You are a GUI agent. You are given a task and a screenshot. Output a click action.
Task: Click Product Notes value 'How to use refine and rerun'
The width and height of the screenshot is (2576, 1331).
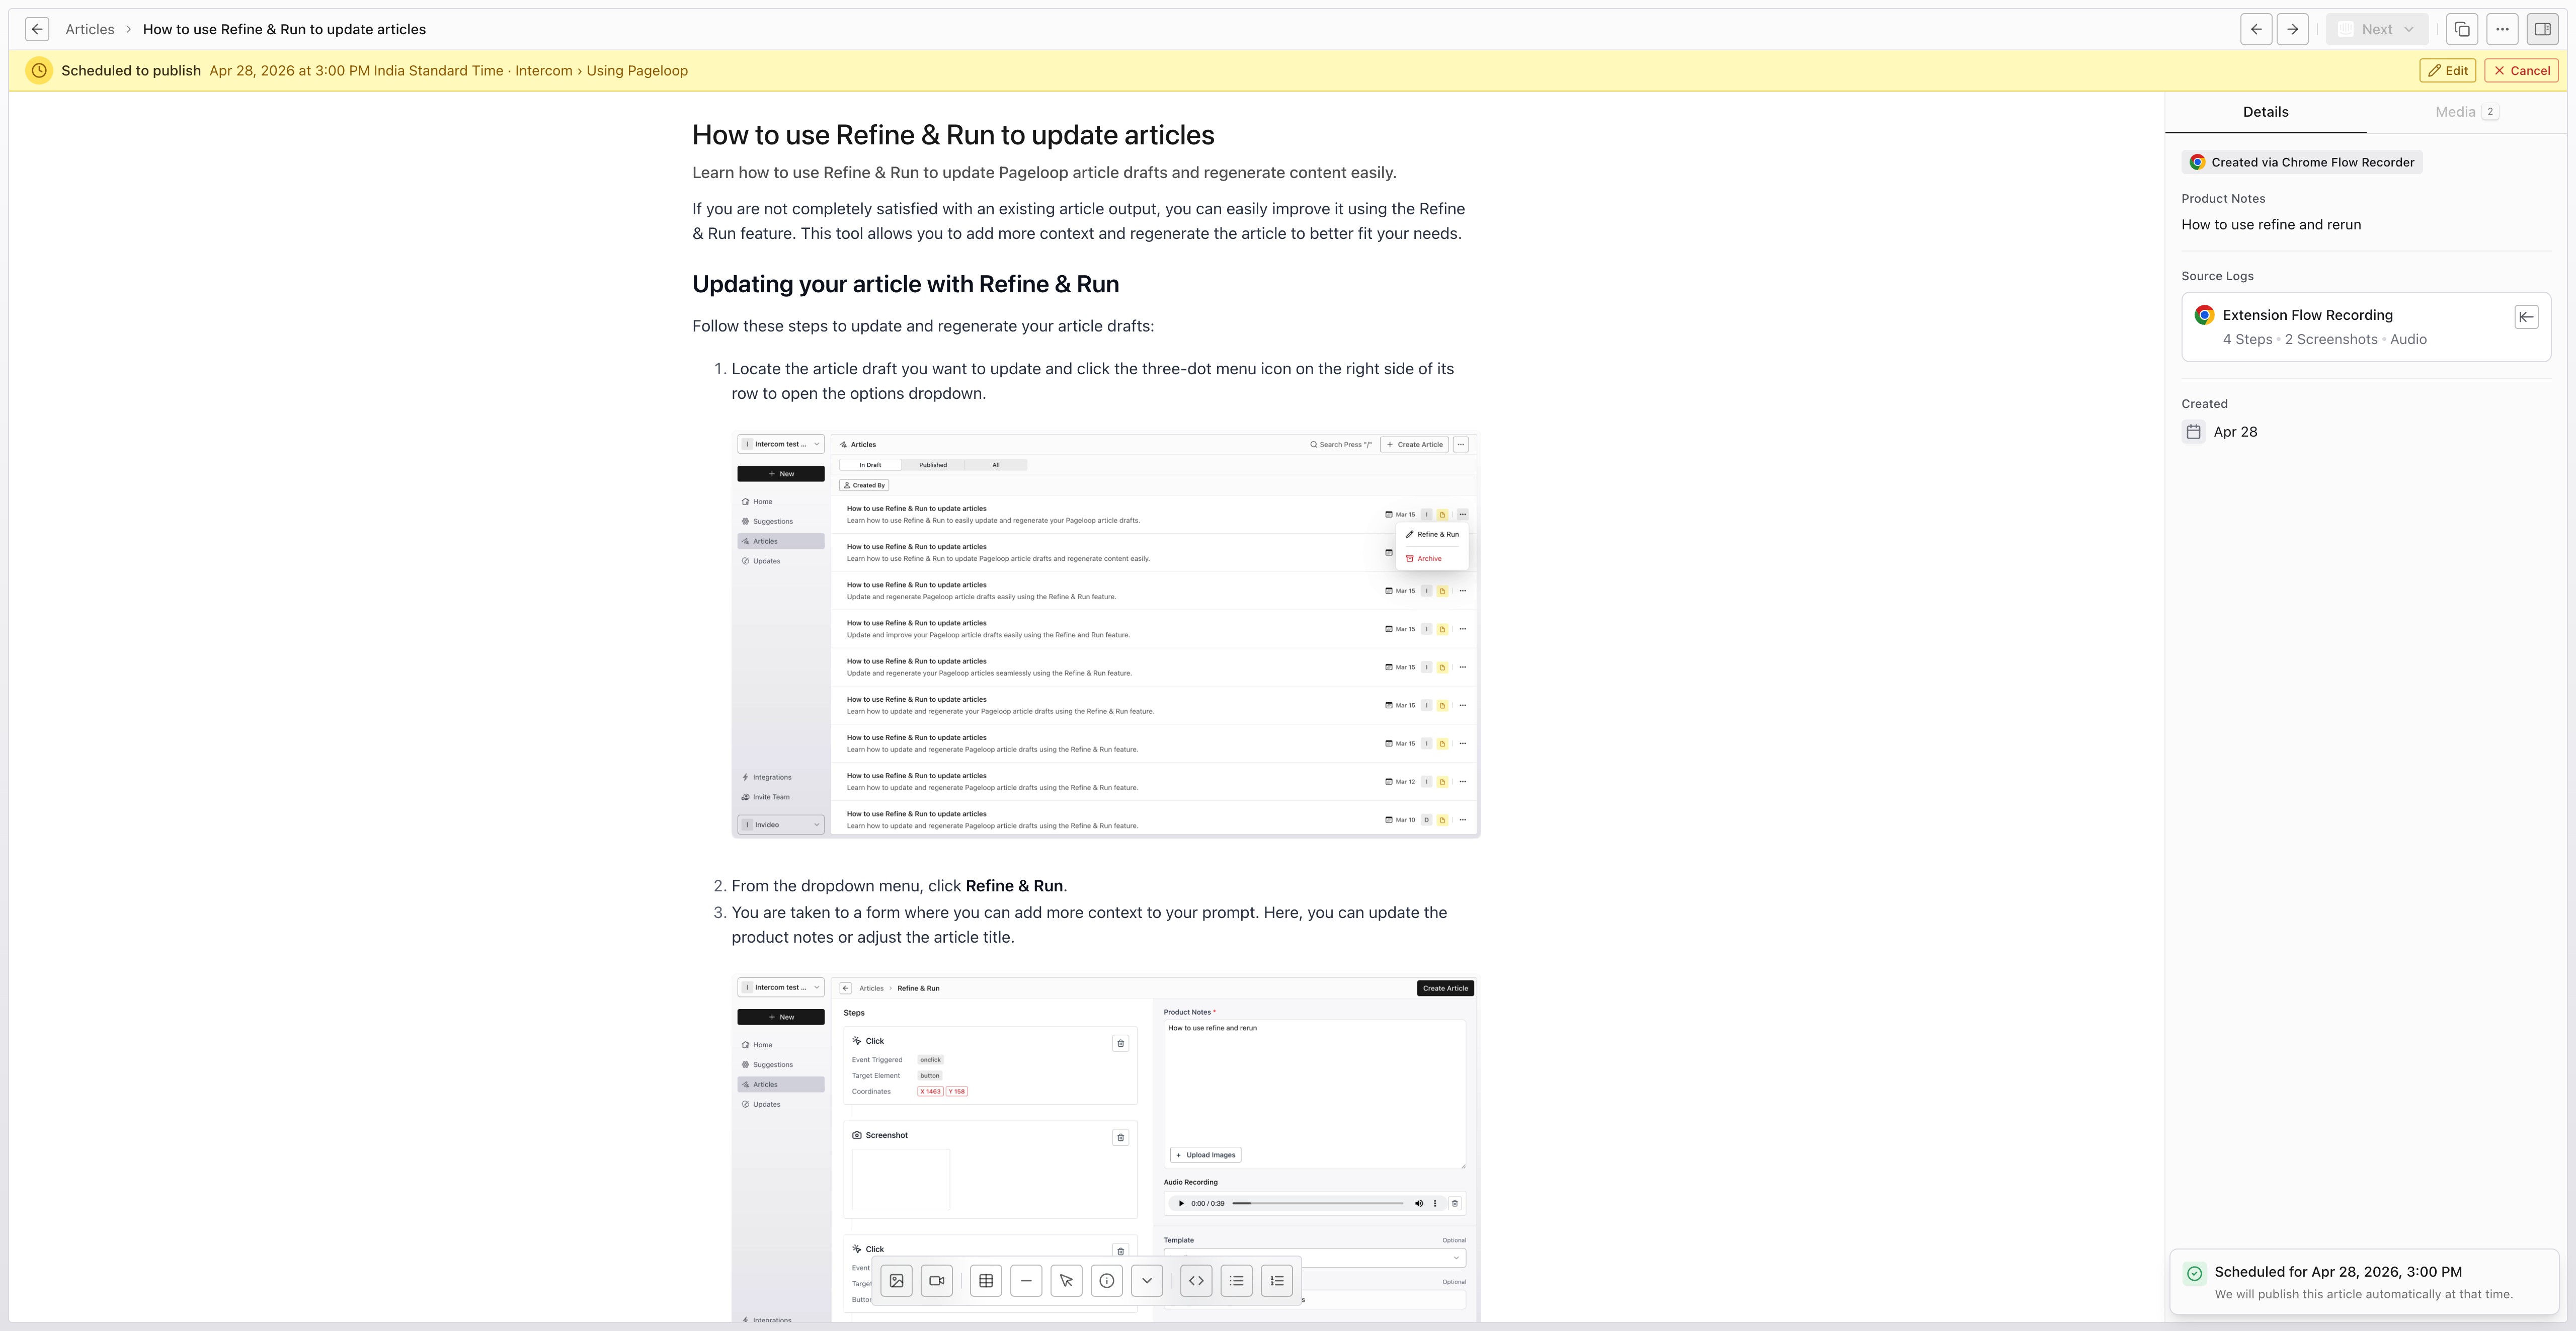[x=2271, y=225]
